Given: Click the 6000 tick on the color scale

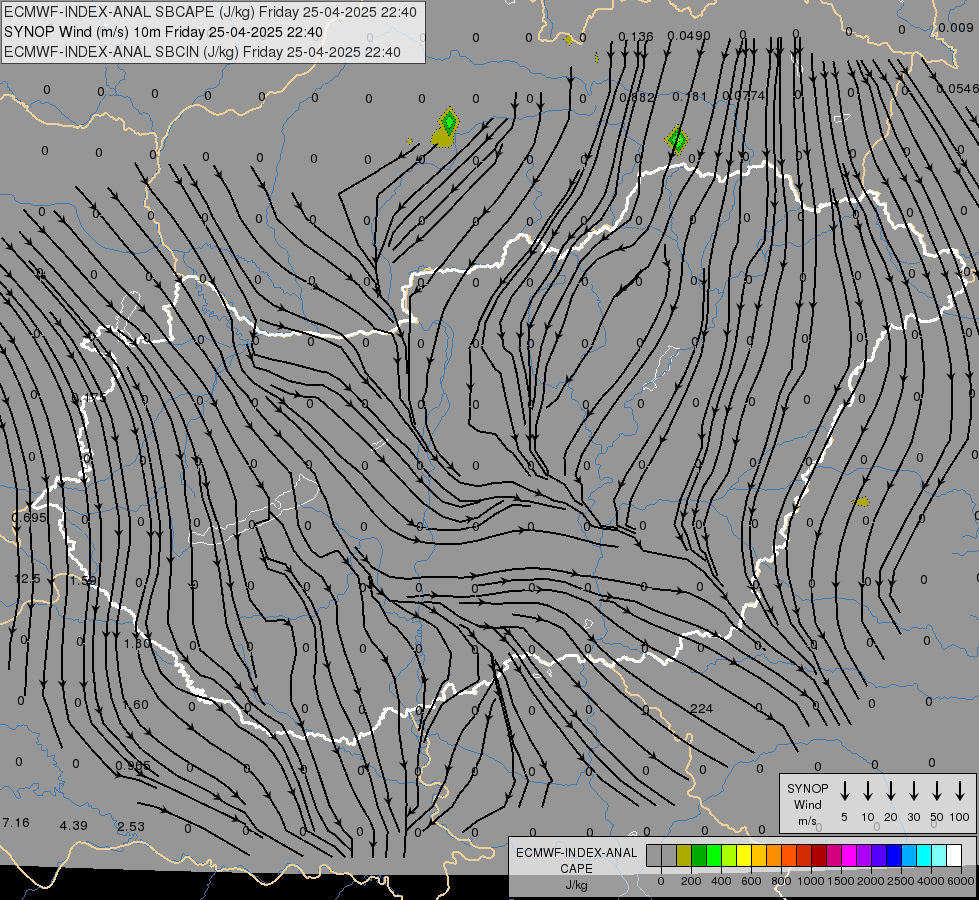Looking at the screenshot, I should coord(961,881).
